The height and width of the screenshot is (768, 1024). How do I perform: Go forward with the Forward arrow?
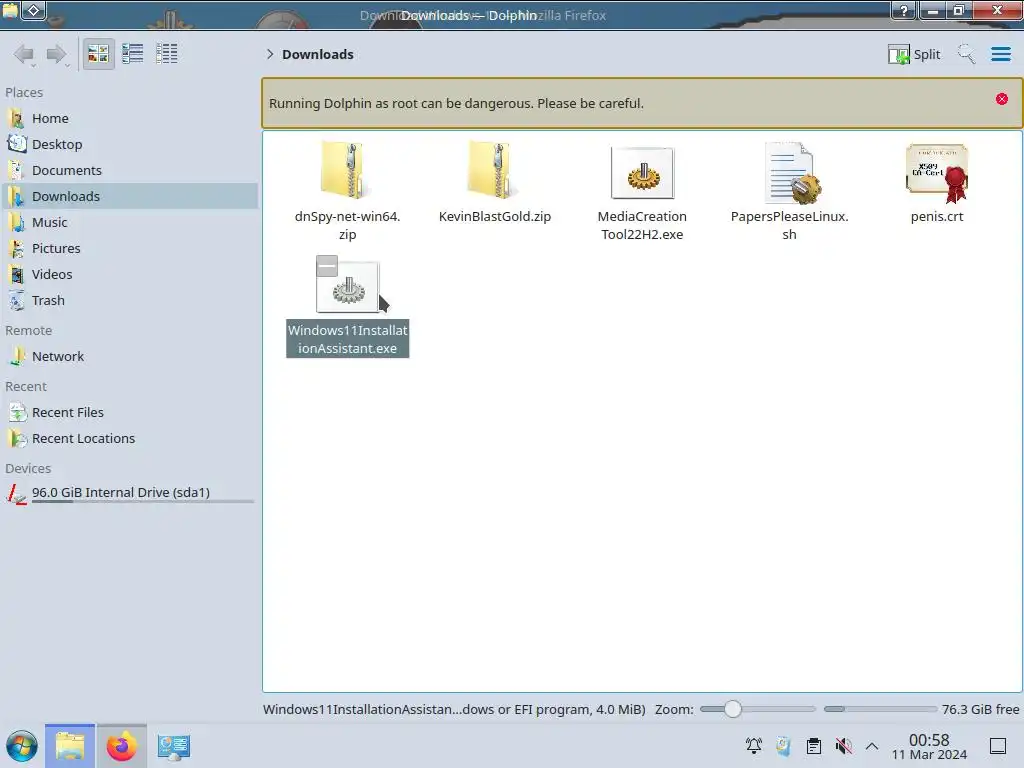[57, 54]
